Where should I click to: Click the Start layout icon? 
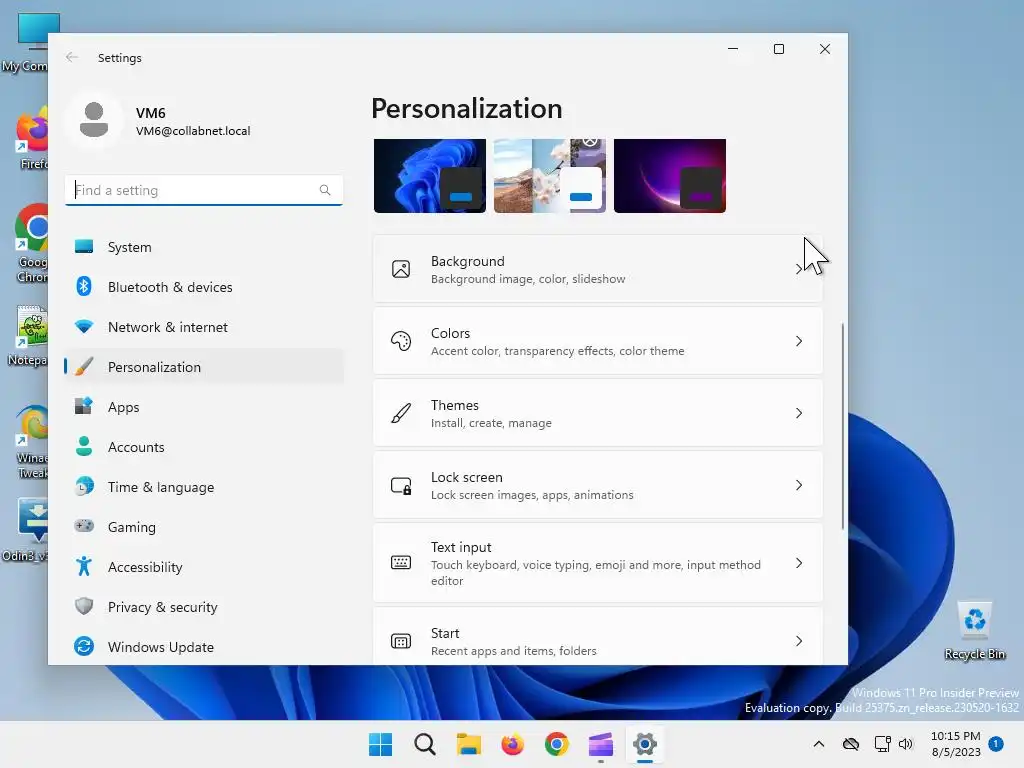401,641
